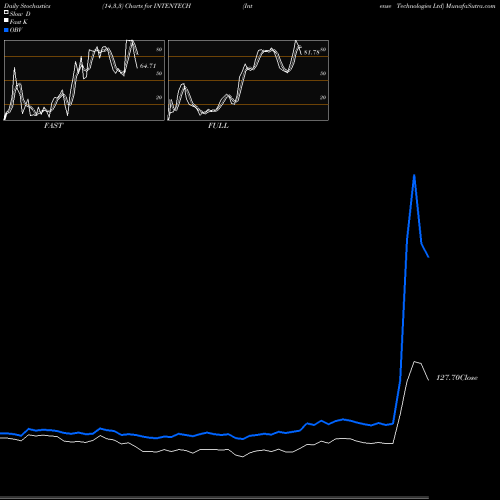The width and height of the screenshot is (500, 500).
Task: Click the 81.78 value in FULL chart
Action: point(312,52)
